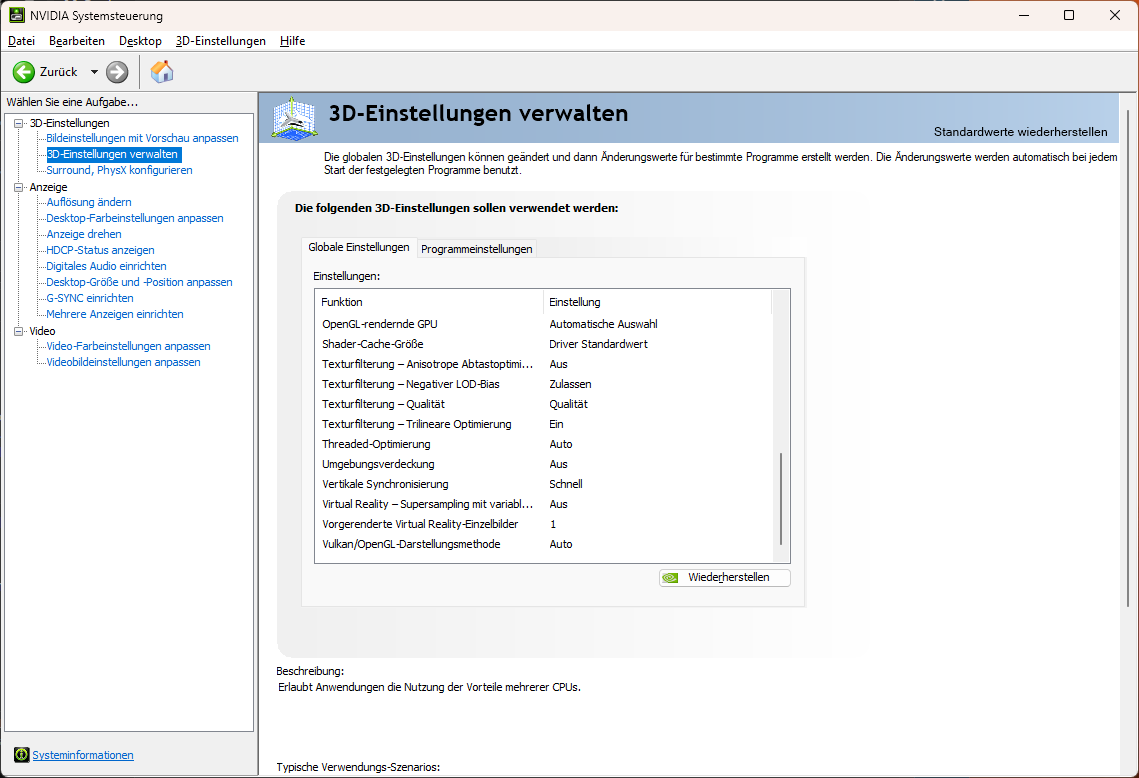
Task: Select the Vertikale Synchronisierung row
Action: pos(543,484)
